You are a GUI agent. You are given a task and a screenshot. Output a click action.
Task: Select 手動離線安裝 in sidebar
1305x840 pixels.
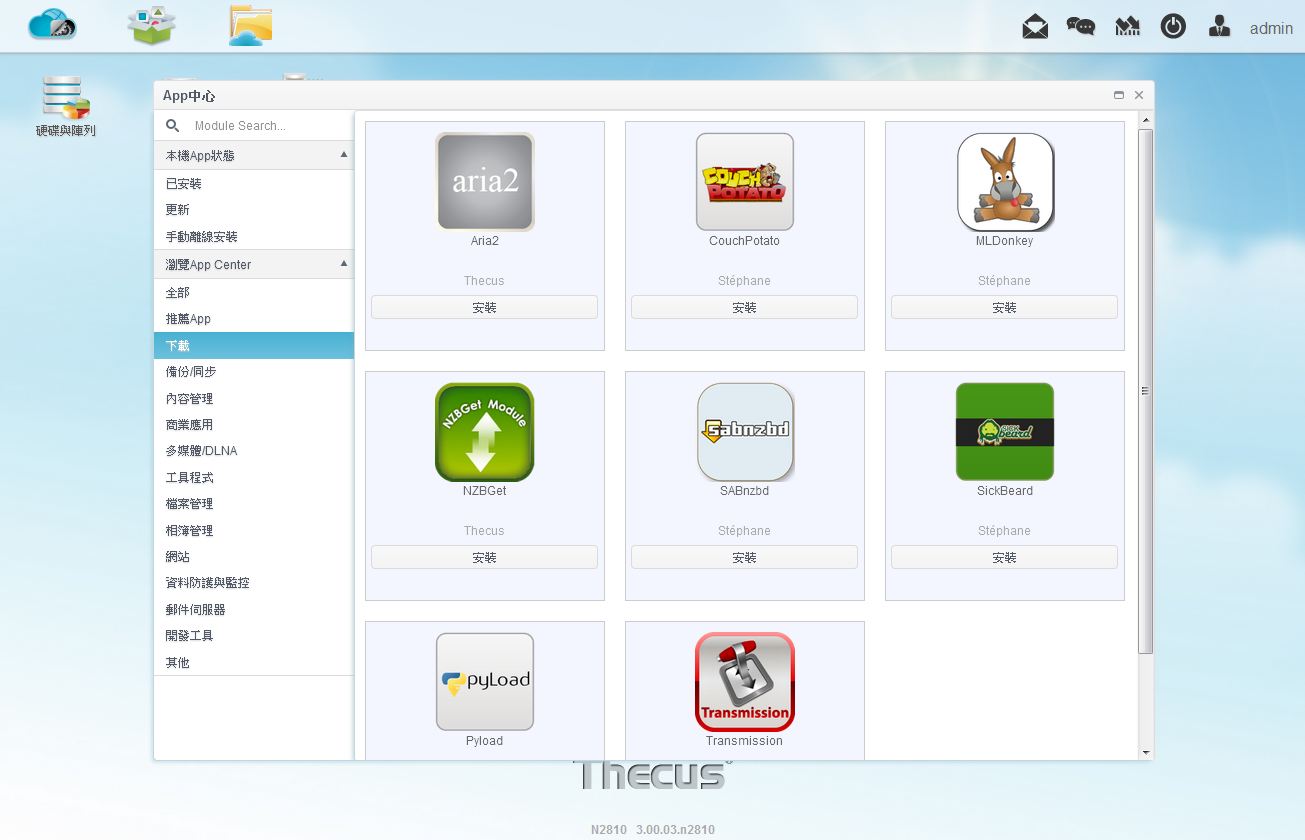[254, 237]
